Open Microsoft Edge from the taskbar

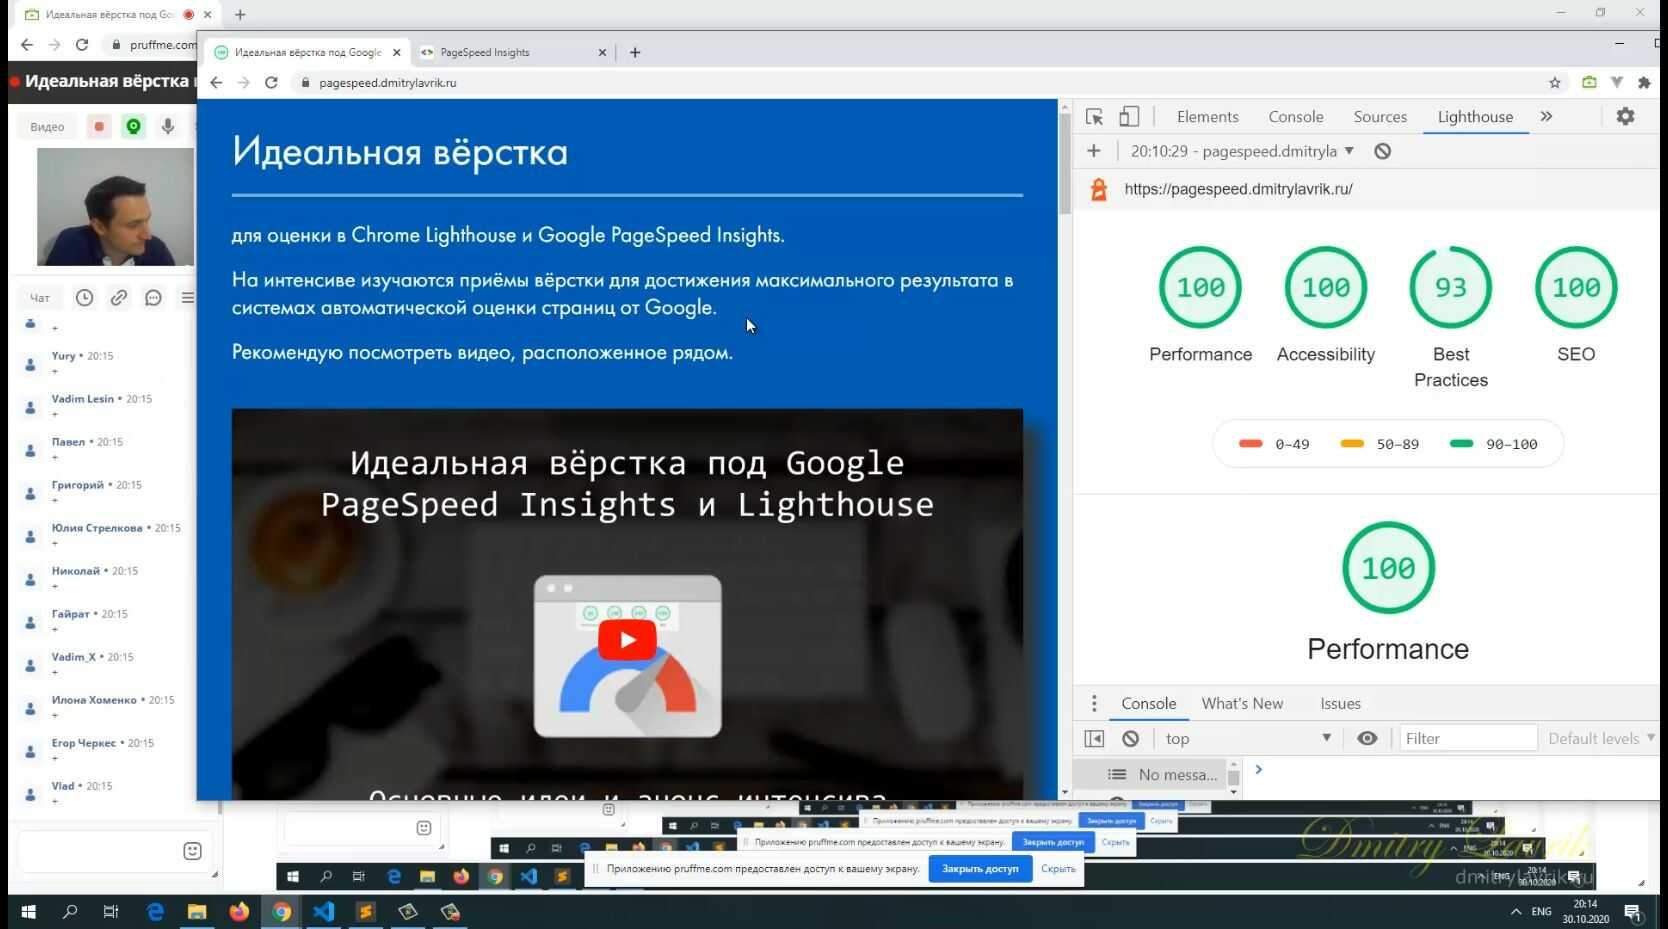[155, 912]
